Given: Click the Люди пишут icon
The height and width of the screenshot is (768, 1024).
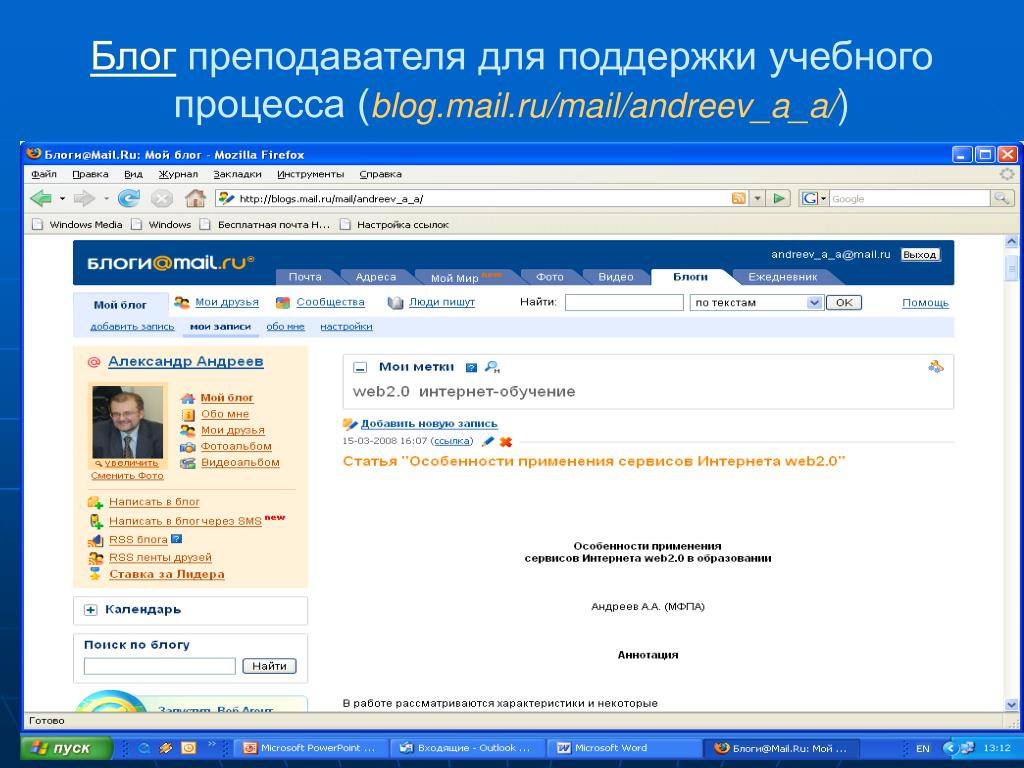Looking at the screenshot, I should pyautogui.click(x=395, y=302).
